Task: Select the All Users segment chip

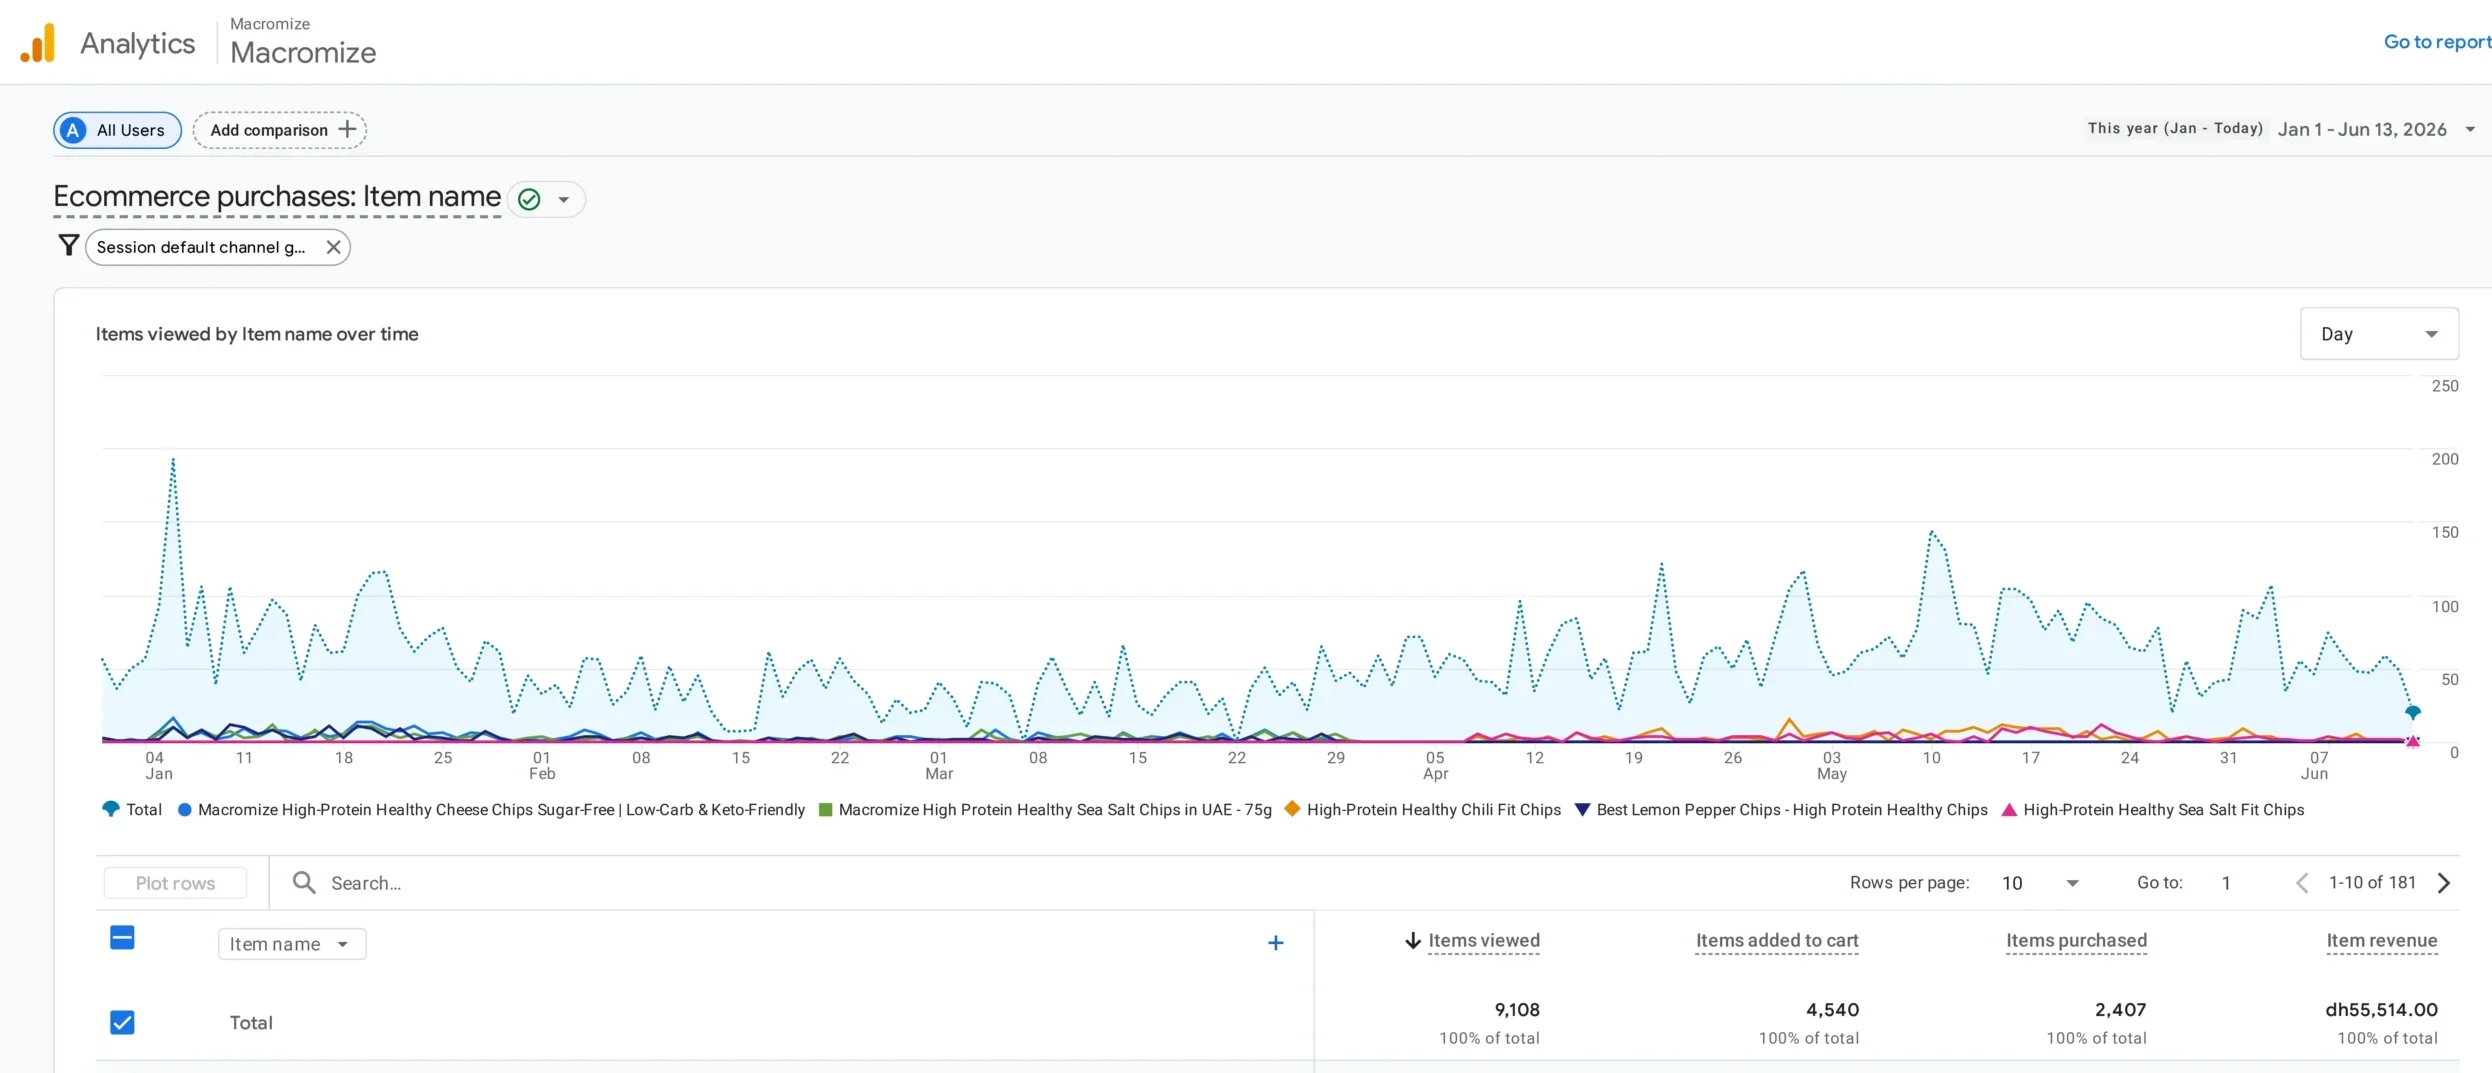Action: (117, 130)
